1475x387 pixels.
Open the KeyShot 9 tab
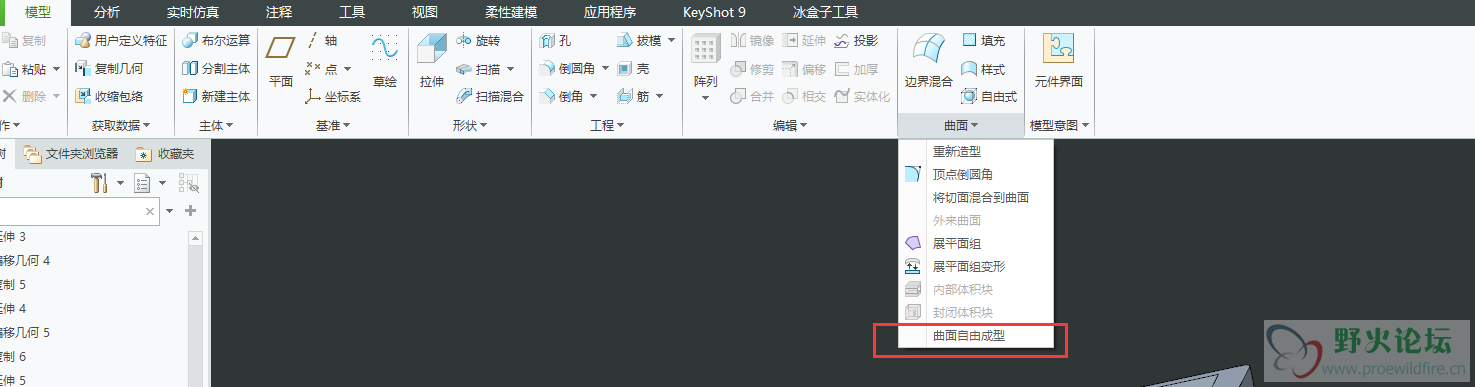pyautogui.click(x=714, y=13)
